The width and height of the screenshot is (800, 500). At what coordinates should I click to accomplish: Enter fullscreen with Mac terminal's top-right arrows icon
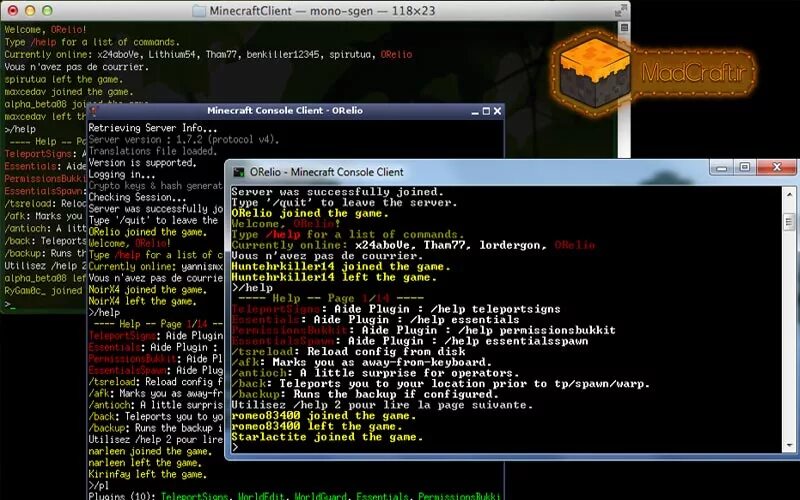620,10
